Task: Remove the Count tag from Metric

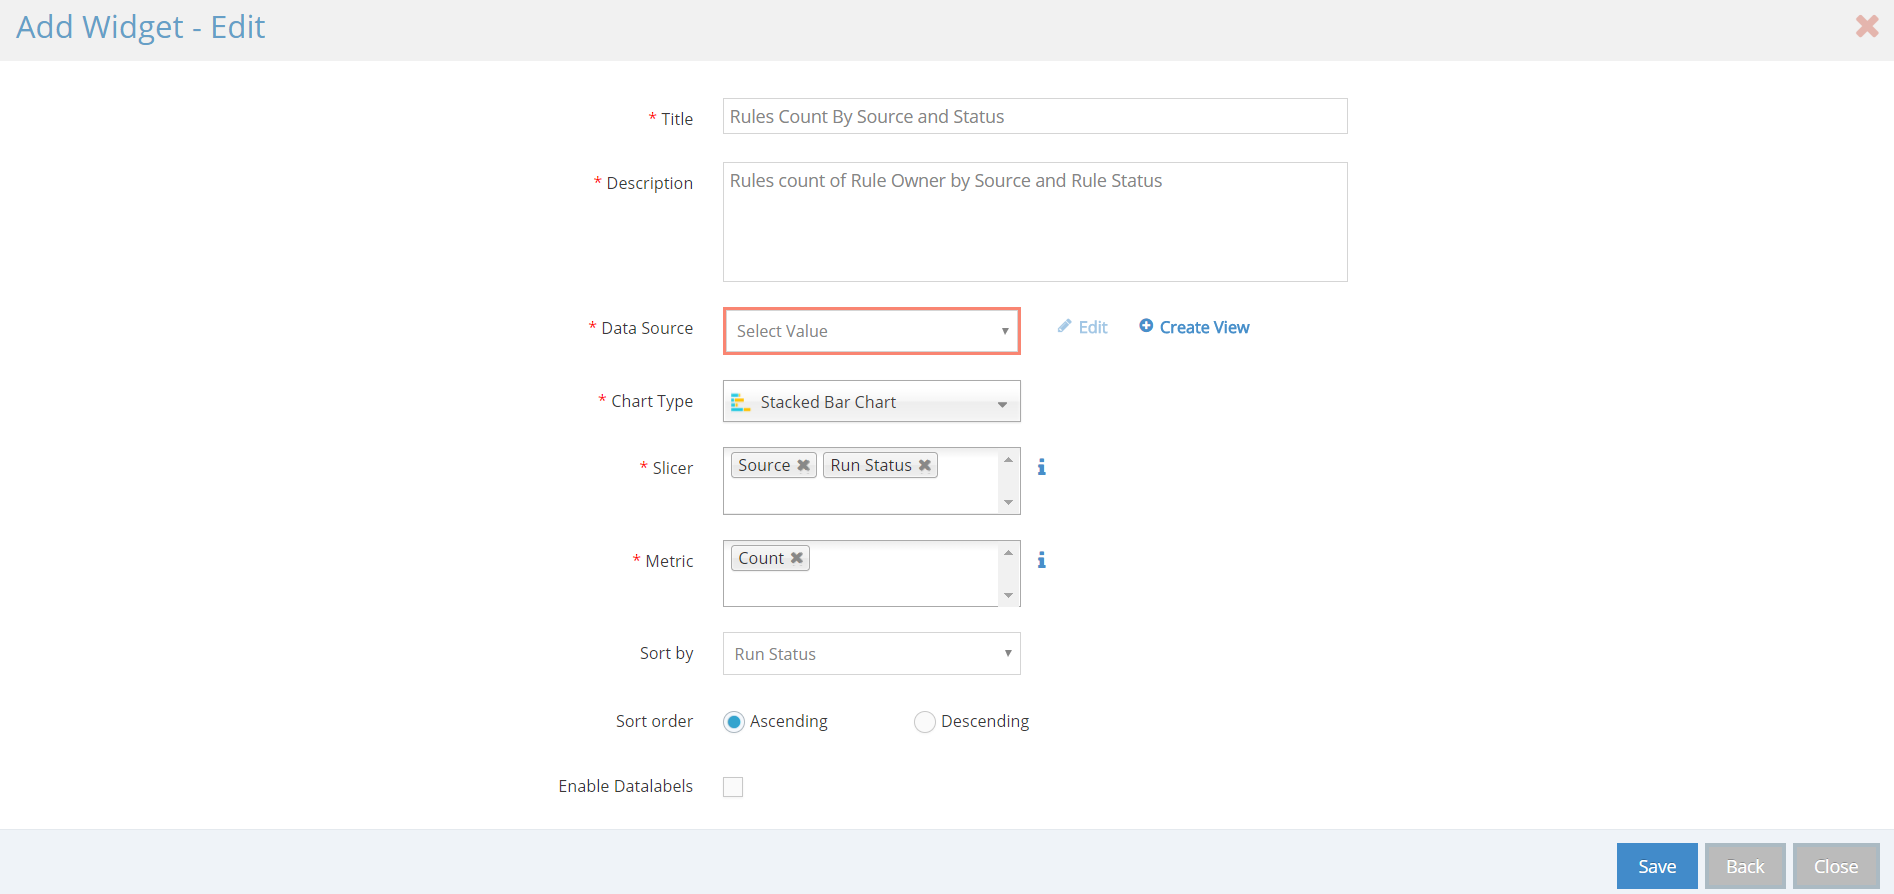Action: (797, 558)
